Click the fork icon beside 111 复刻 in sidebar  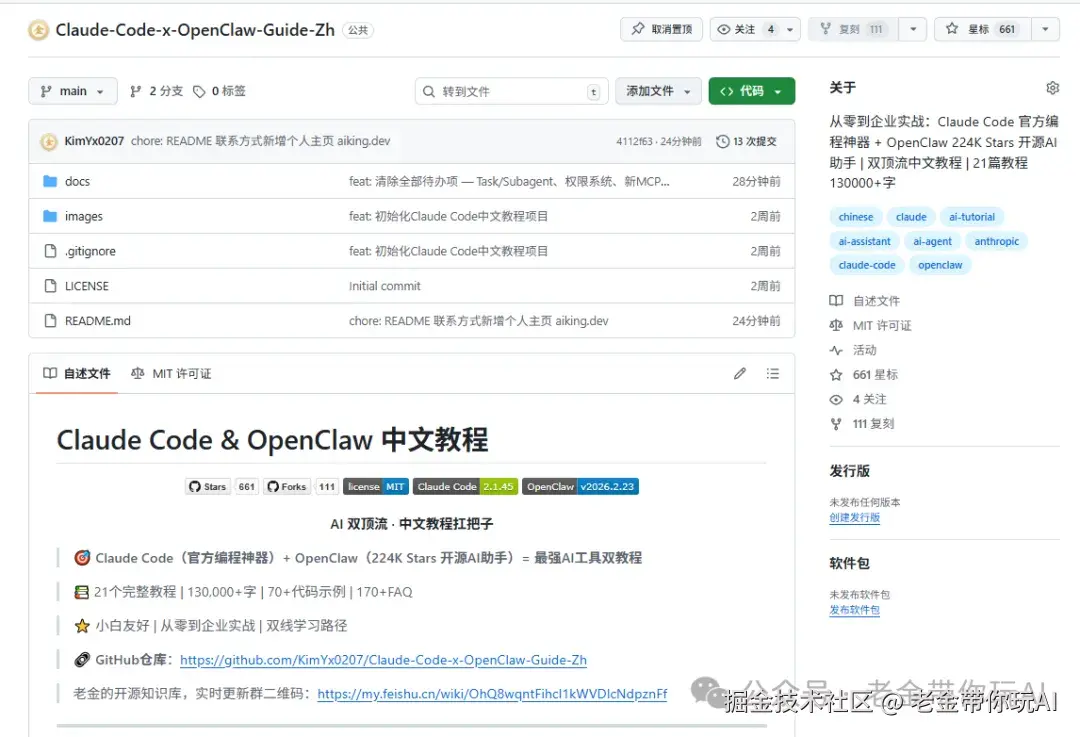836,424
